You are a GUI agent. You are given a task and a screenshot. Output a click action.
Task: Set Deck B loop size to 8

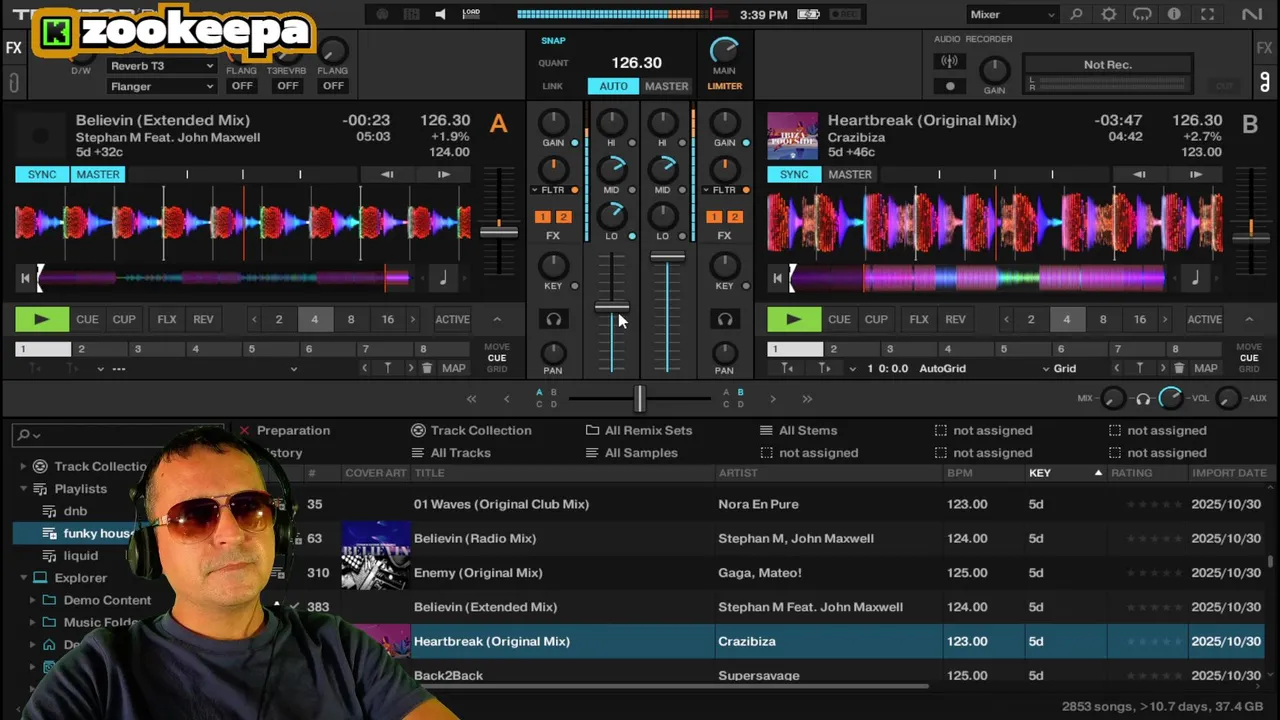coord(1103,319)
